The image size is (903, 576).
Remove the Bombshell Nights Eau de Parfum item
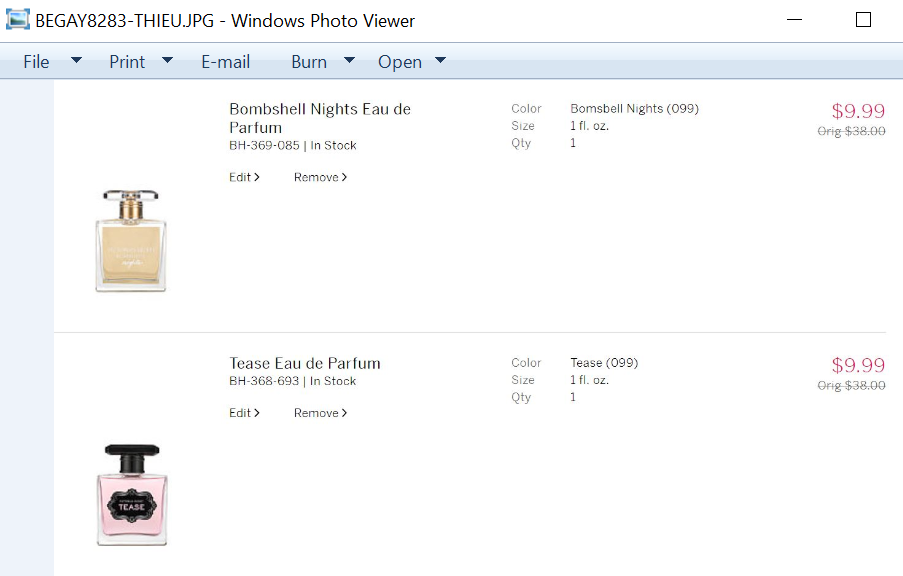[x=320, y=177]
